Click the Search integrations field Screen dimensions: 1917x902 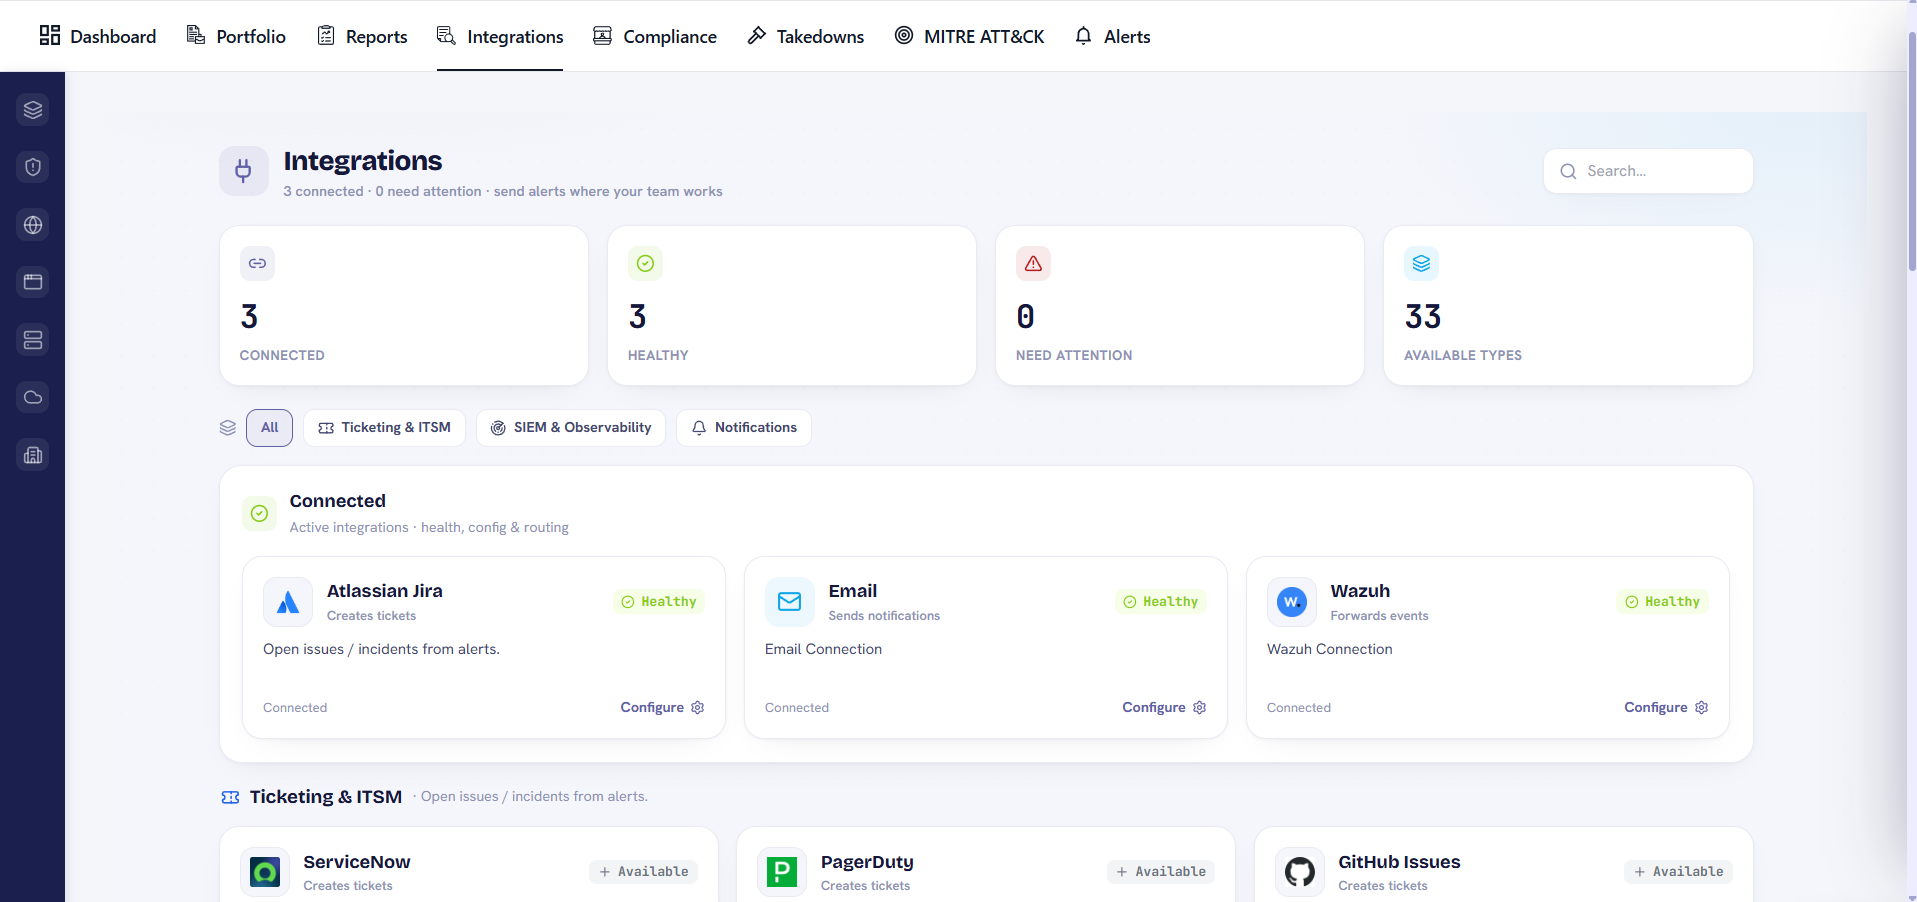(1648, 171)
